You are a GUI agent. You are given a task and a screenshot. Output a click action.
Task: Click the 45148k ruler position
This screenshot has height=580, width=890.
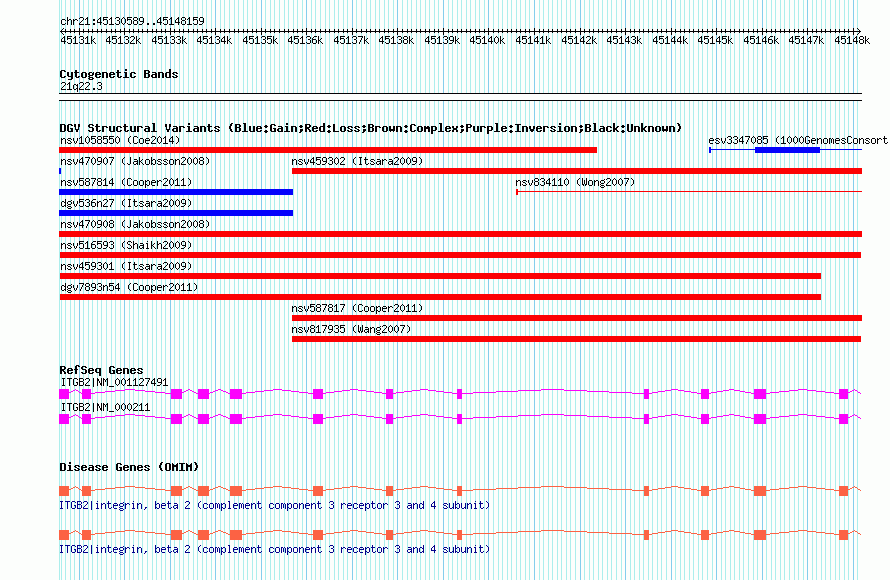coord(852,40)
